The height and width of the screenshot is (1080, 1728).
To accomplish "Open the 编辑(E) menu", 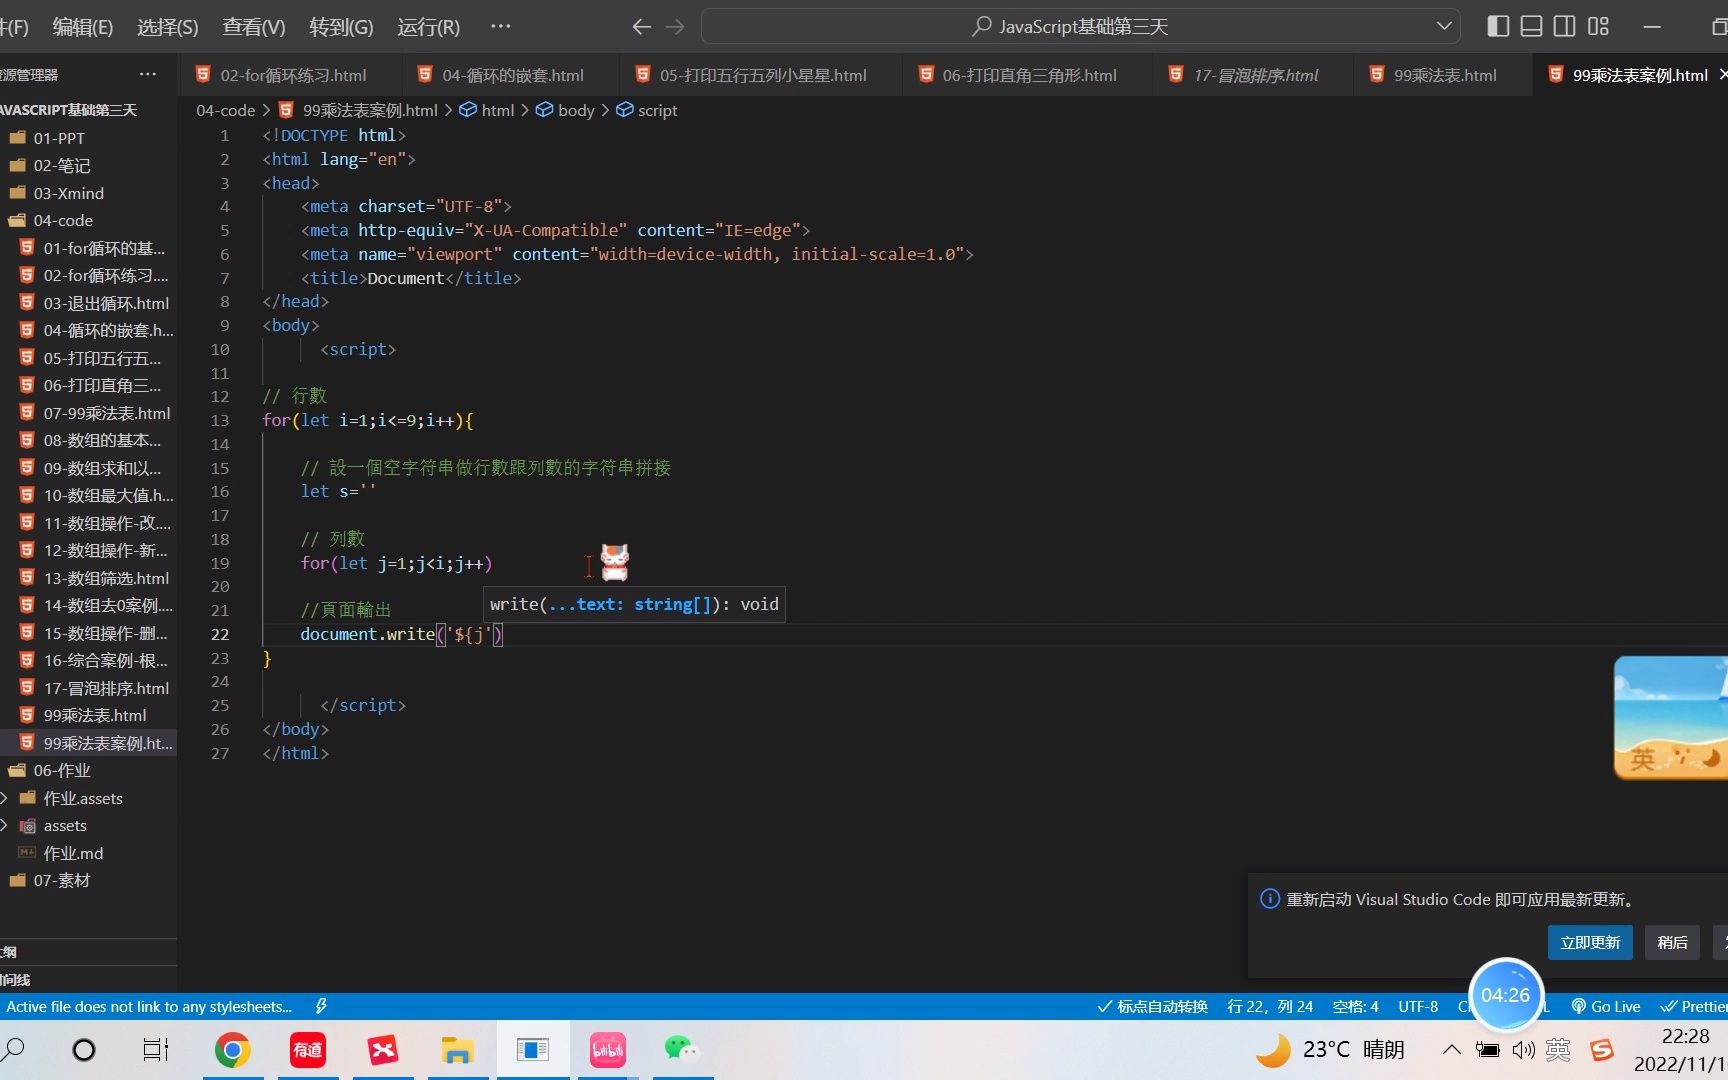I will point(82,27).
